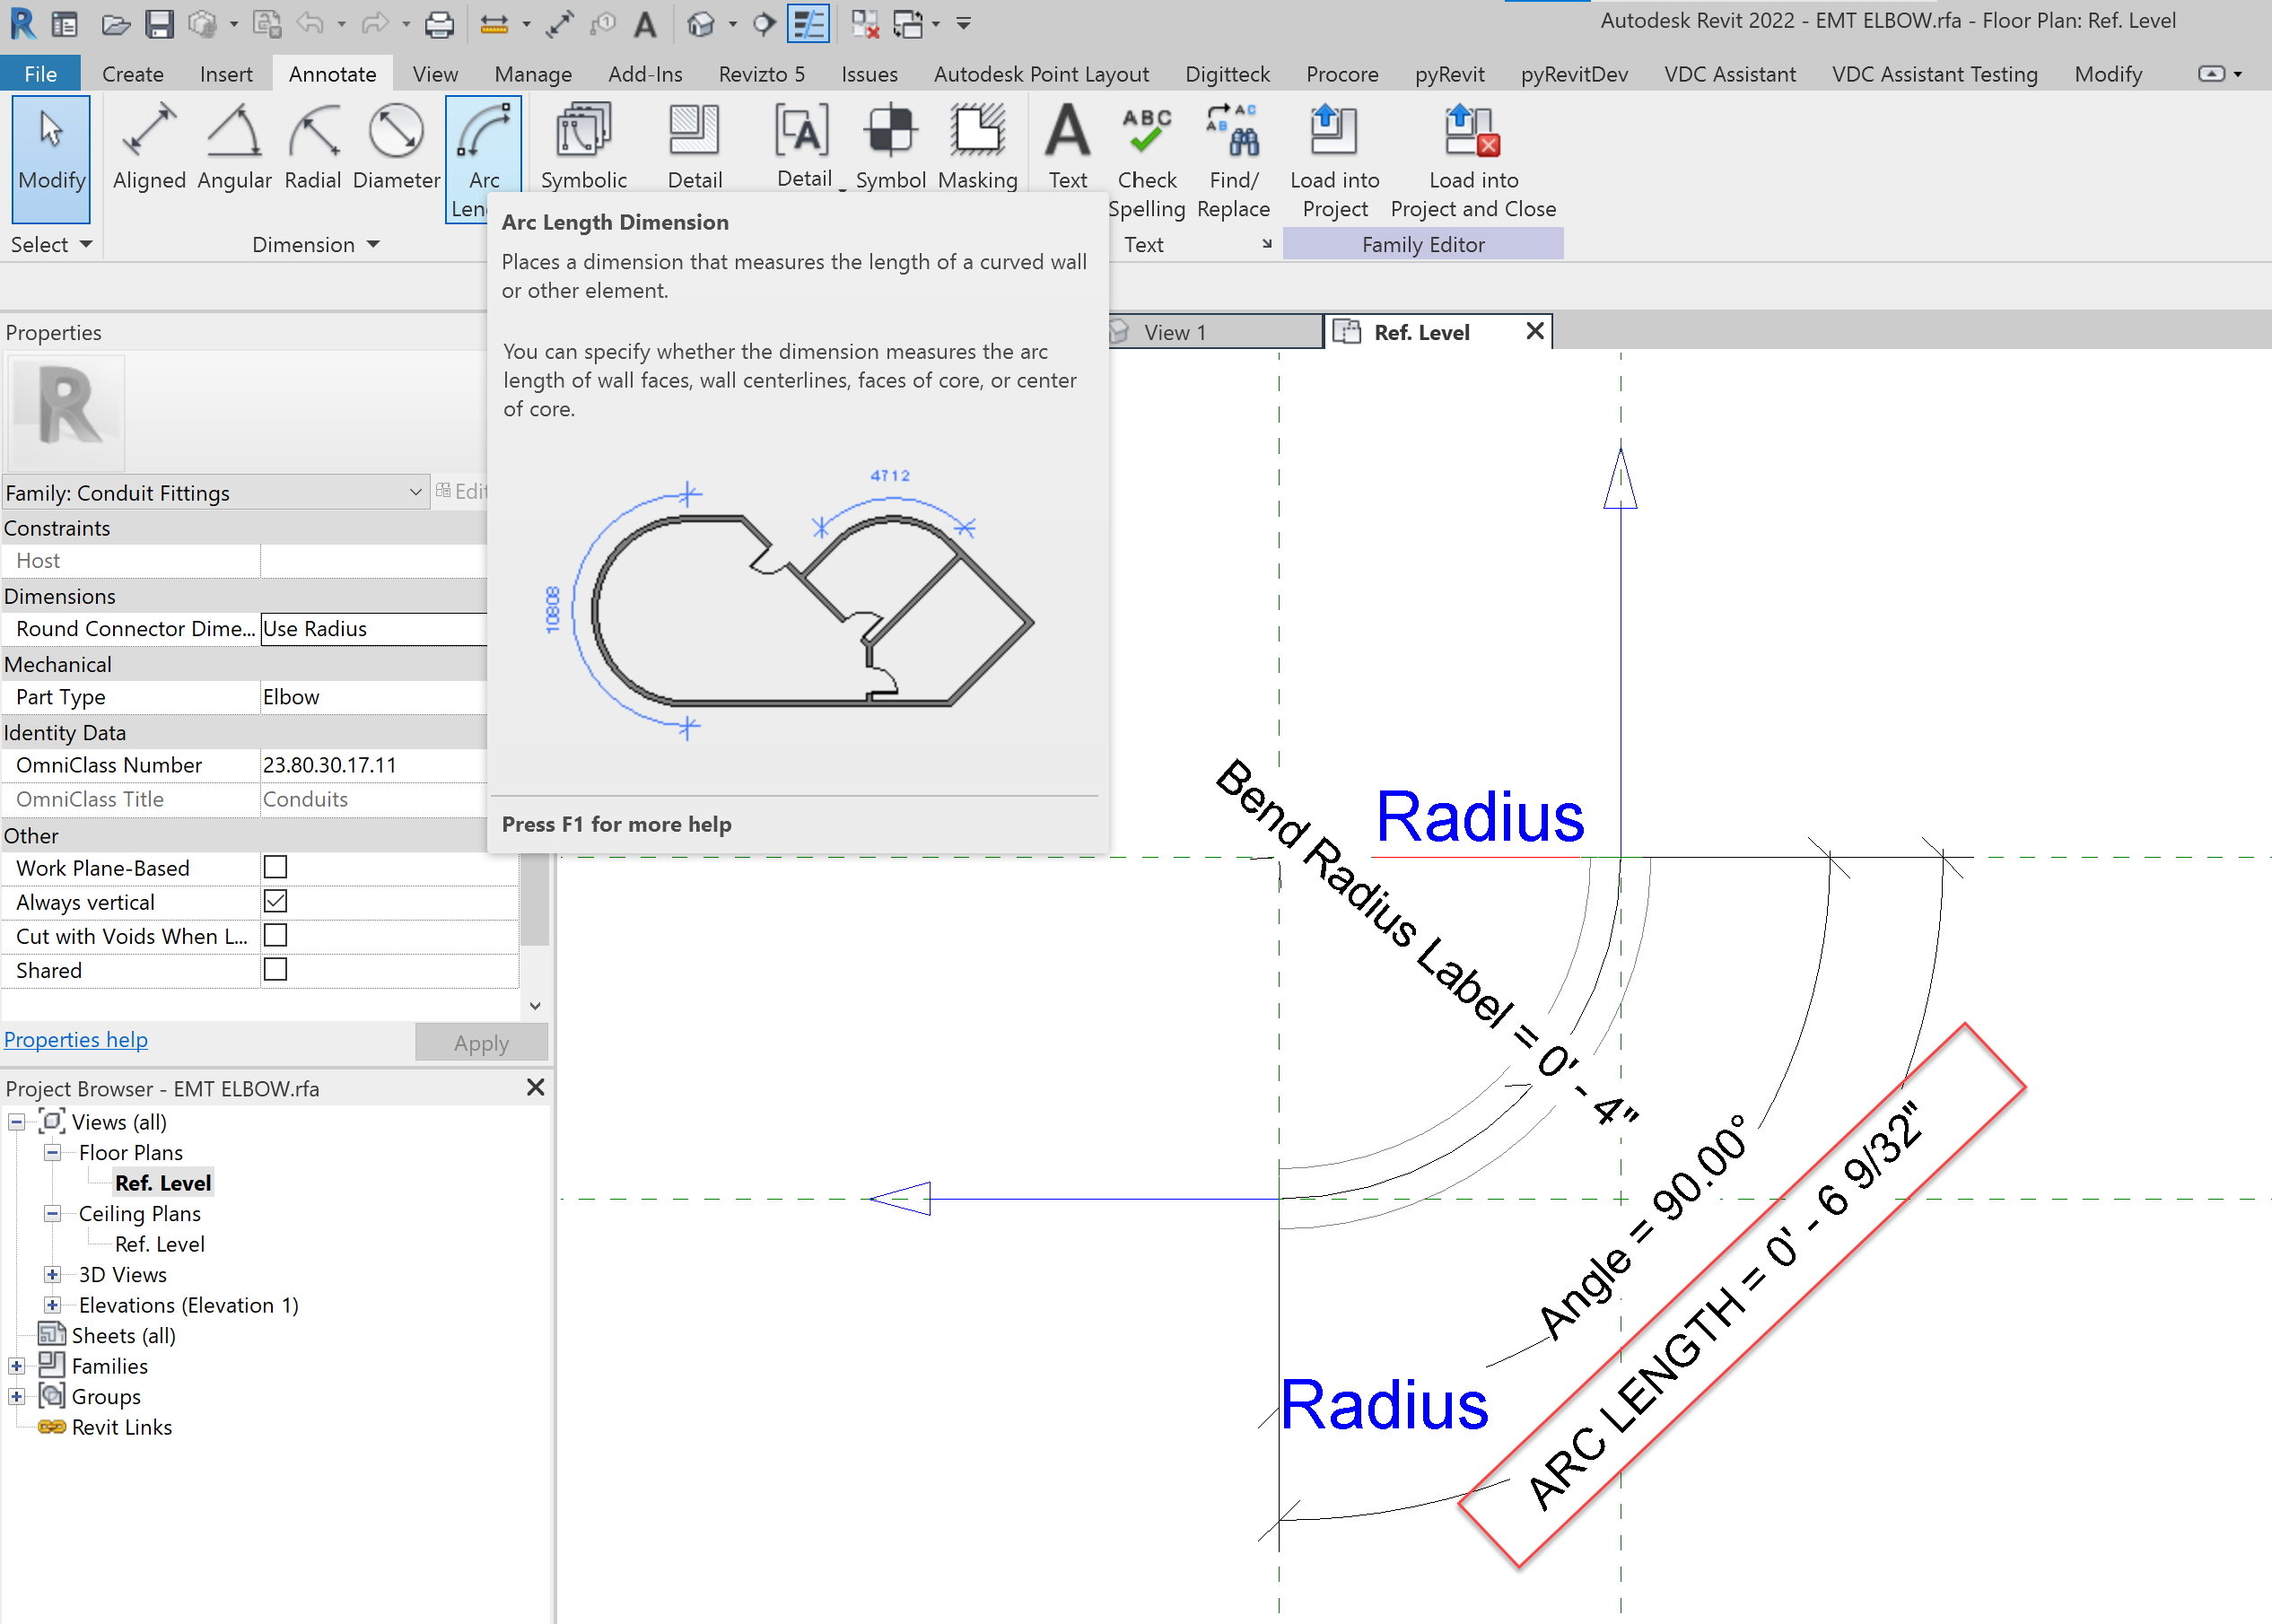
Task: Click the Print icon in quick access toolbar
Action: click(x=439, y=24)
